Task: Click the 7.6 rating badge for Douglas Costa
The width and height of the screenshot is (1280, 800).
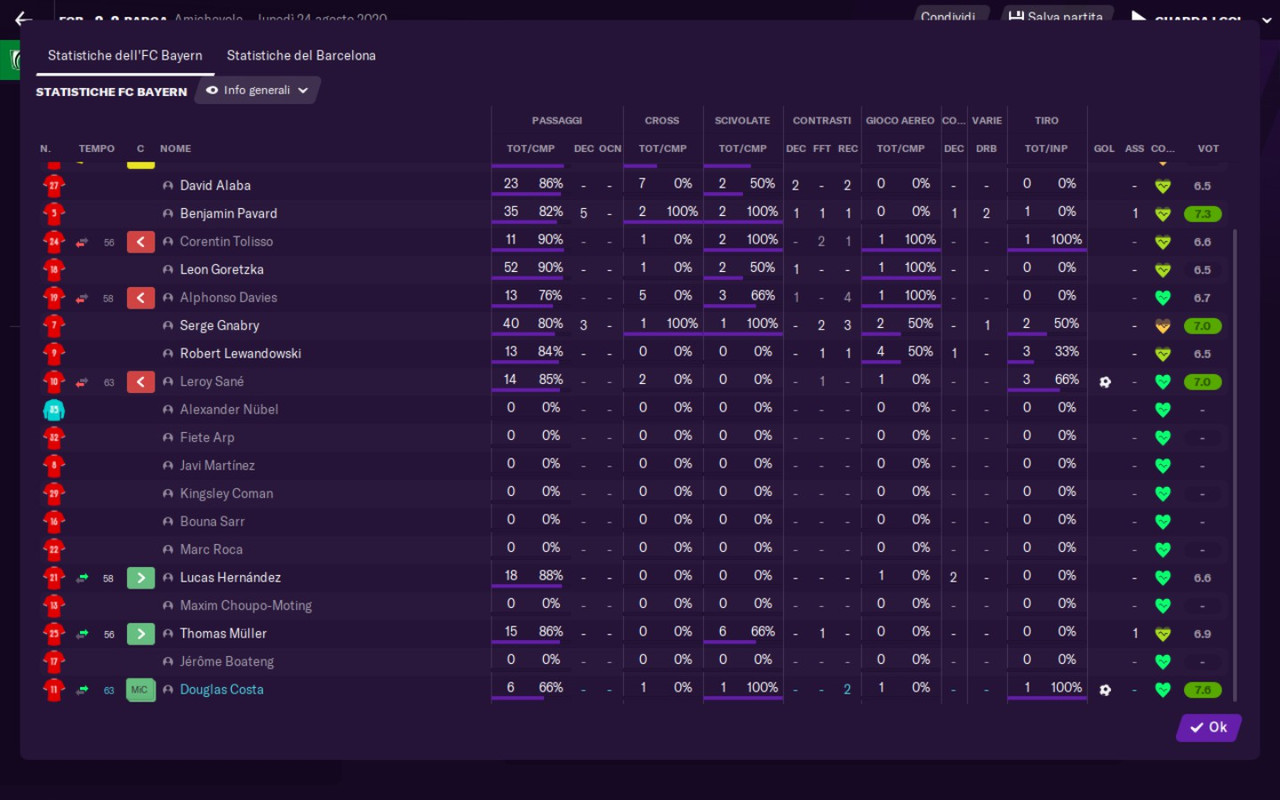Action: (1202, 690)
